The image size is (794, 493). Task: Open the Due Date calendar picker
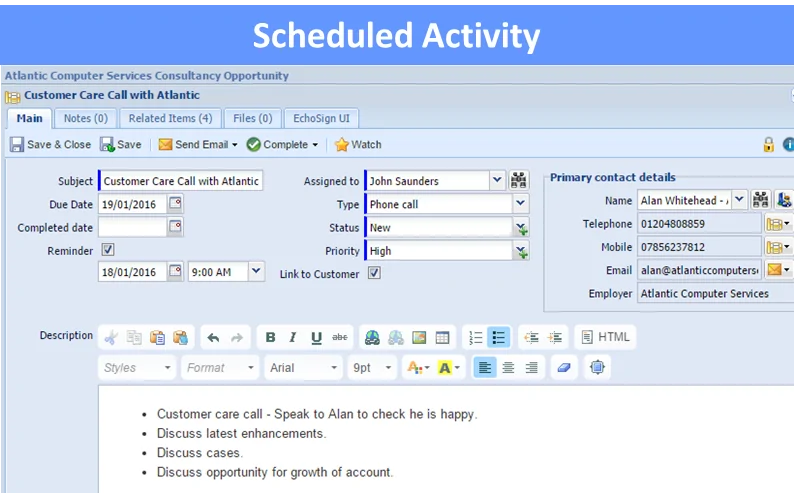tap(175, 204)
